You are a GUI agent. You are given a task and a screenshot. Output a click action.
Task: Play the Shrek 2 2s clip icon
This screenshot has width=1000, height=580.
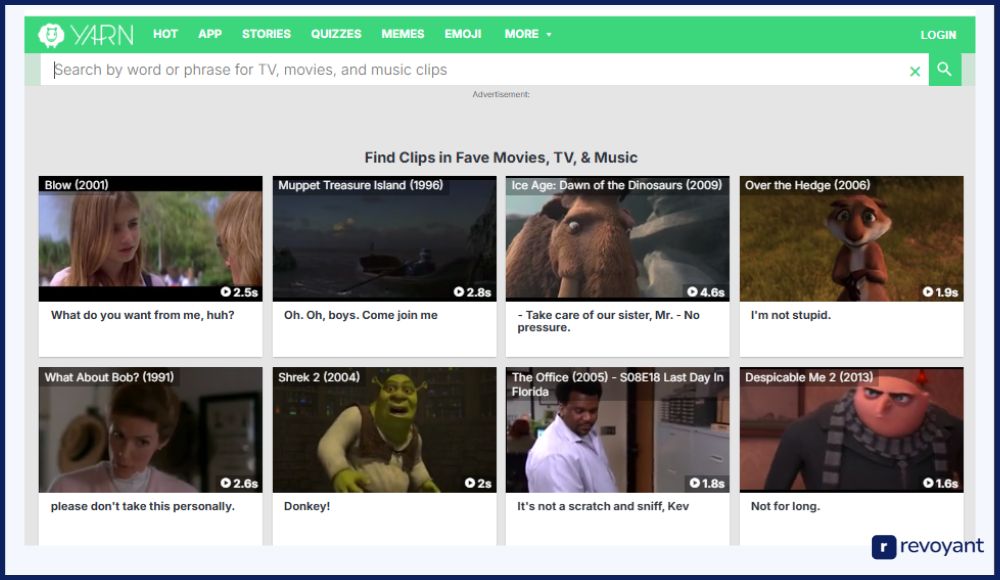[470, 483]
